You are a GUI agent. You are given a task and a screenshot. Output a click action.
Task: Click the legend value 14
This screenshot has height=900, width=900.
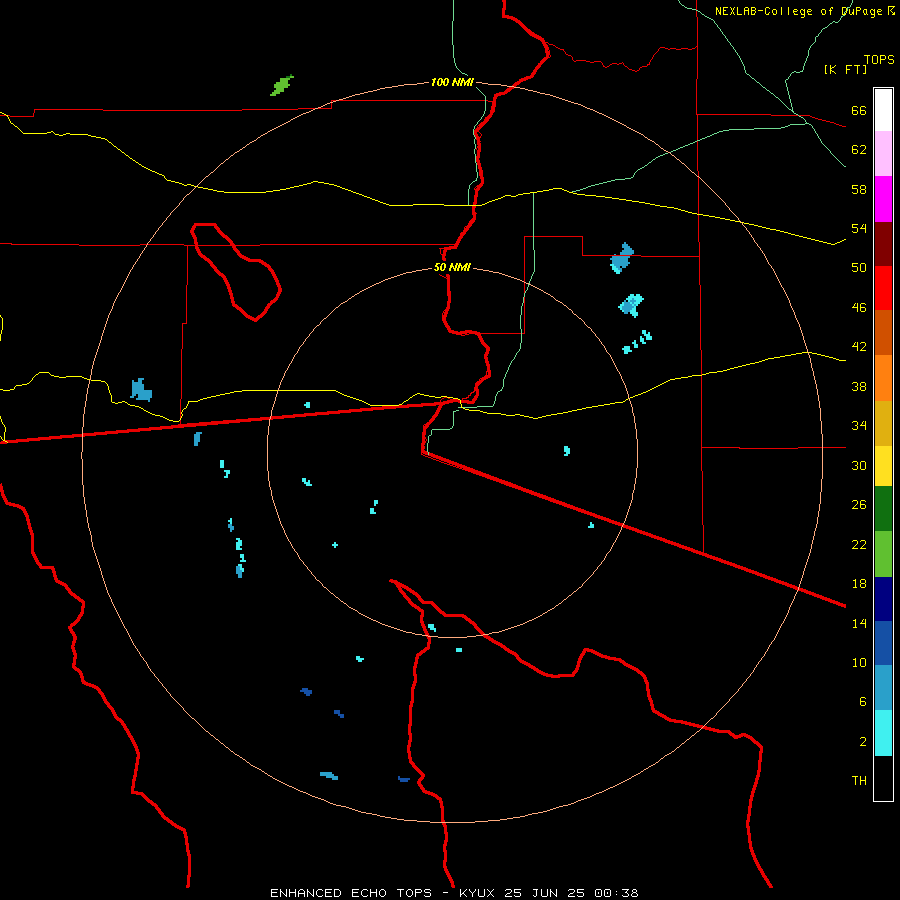pyautogui.click(x=859, y=623)
